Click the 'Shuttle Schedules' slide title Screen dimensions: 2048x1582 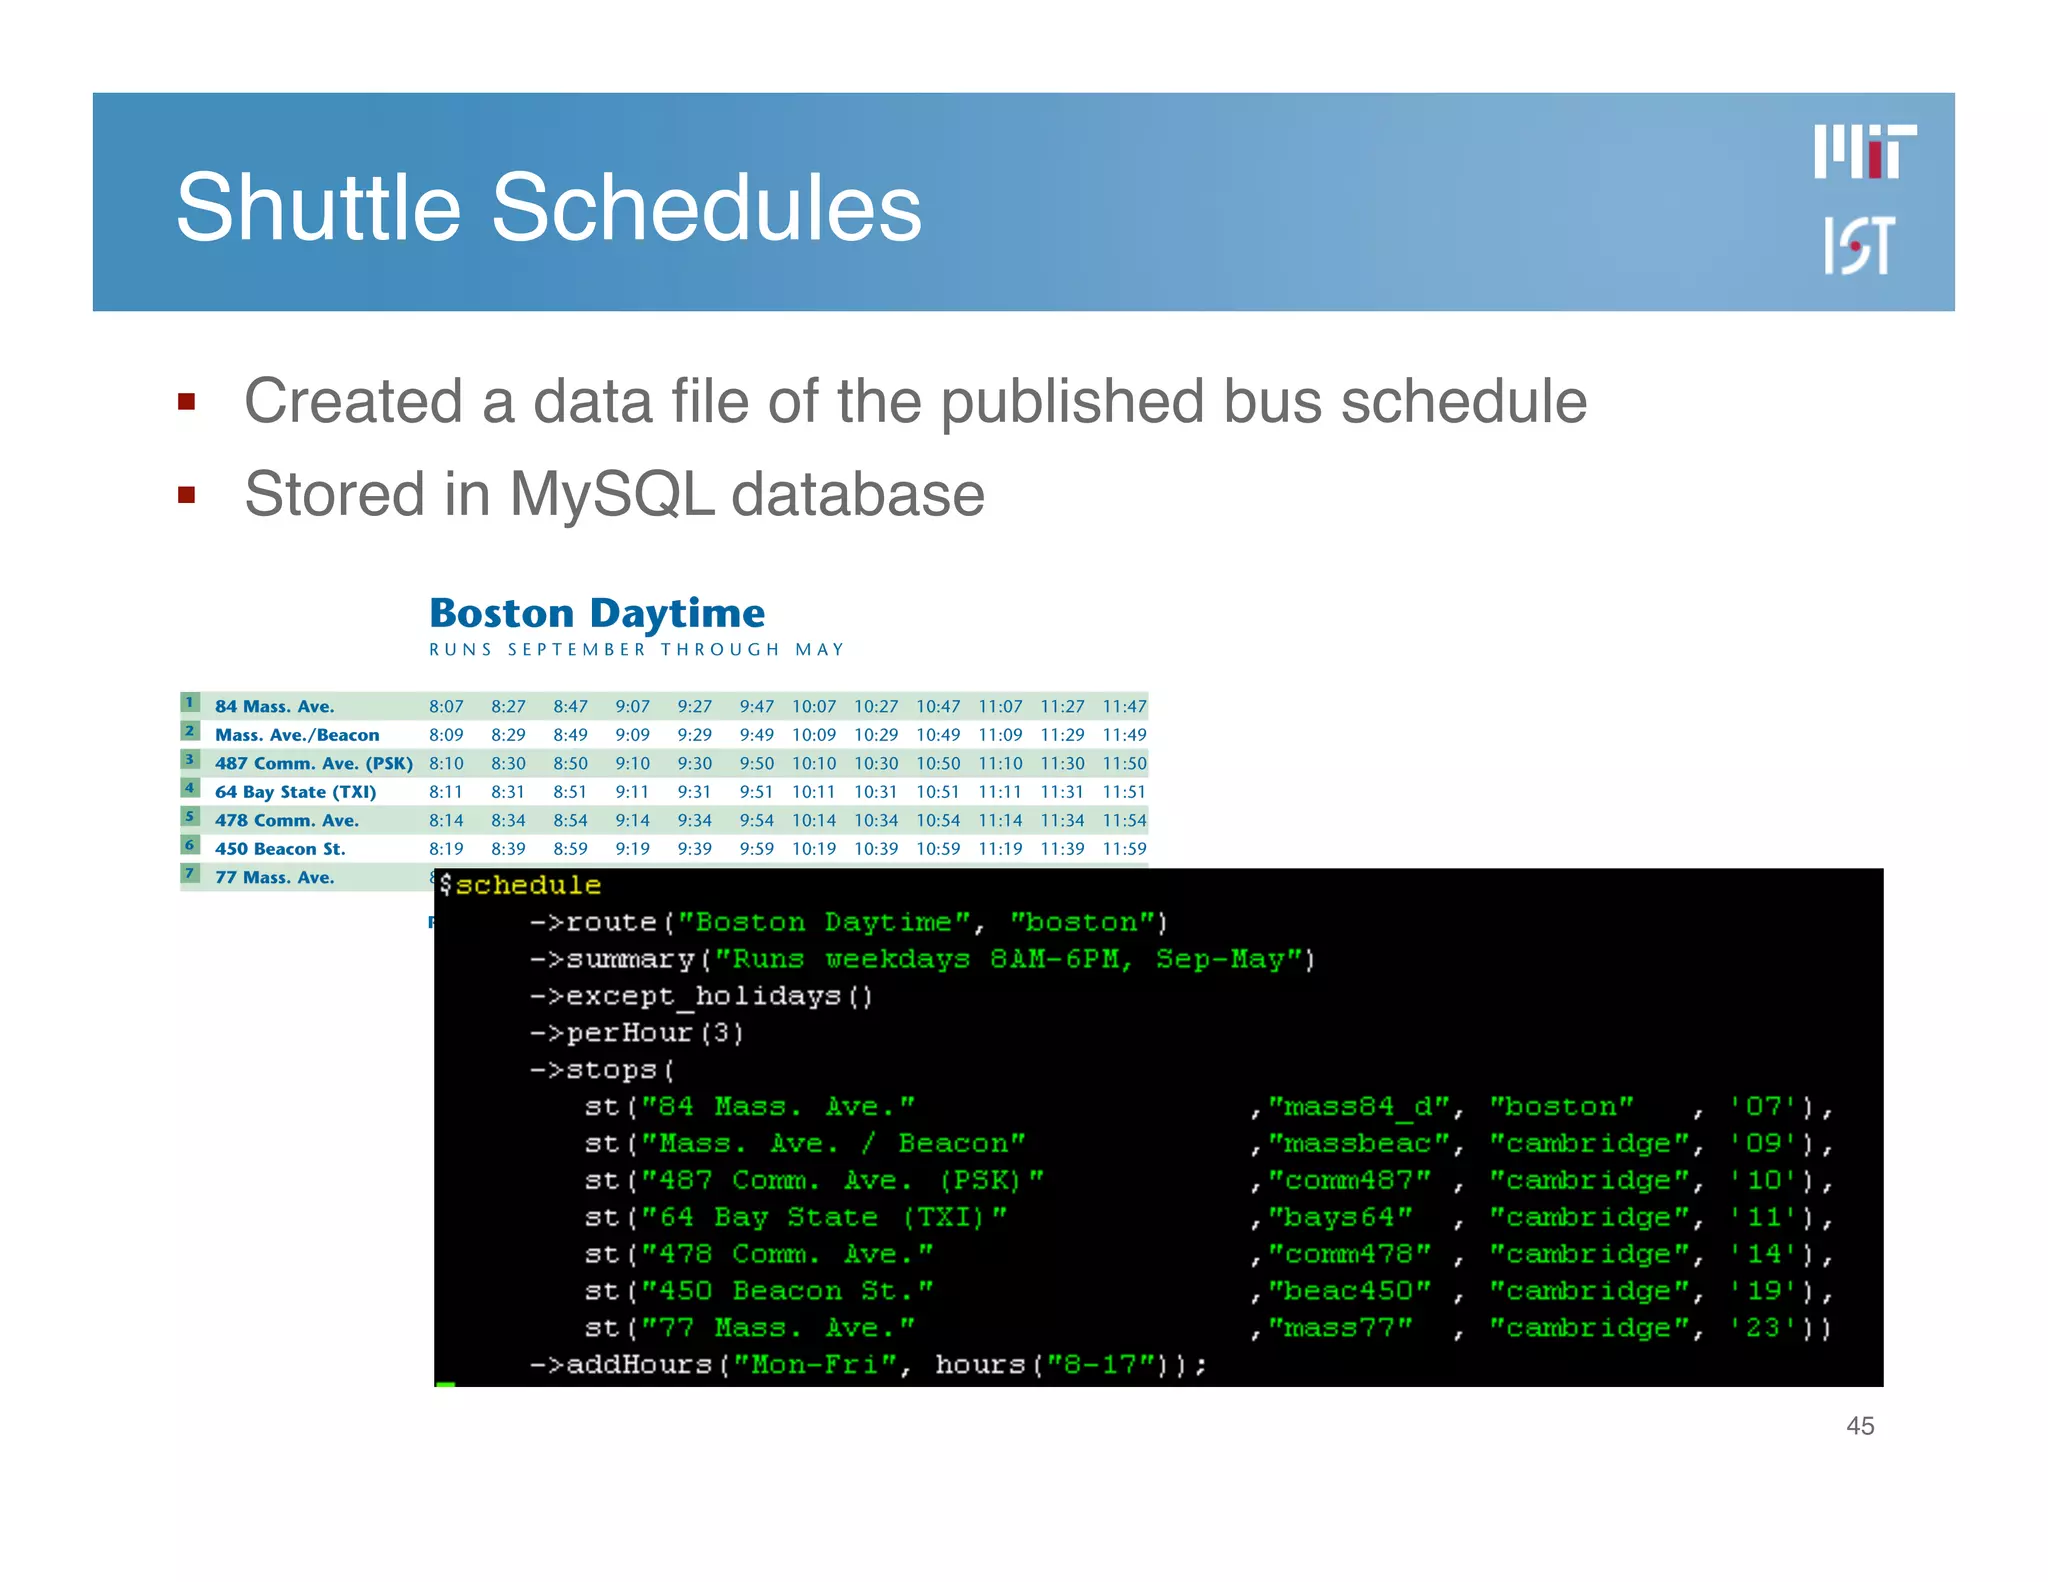[x=549, y=207]
